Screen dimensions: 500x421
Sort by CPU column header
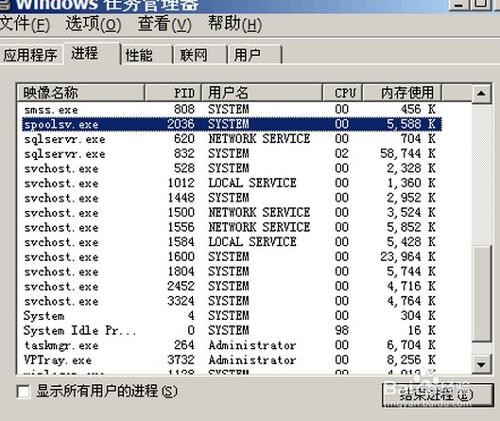tap(342, 92)
